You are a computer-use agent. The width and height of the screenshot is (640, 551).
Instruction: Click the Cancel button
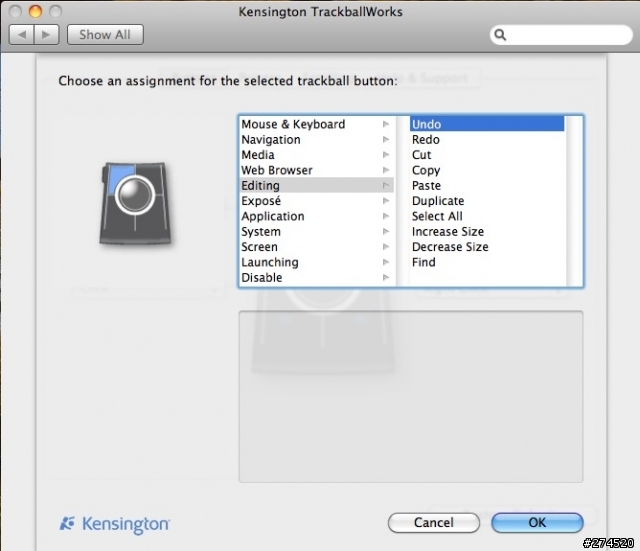(433, 522)
